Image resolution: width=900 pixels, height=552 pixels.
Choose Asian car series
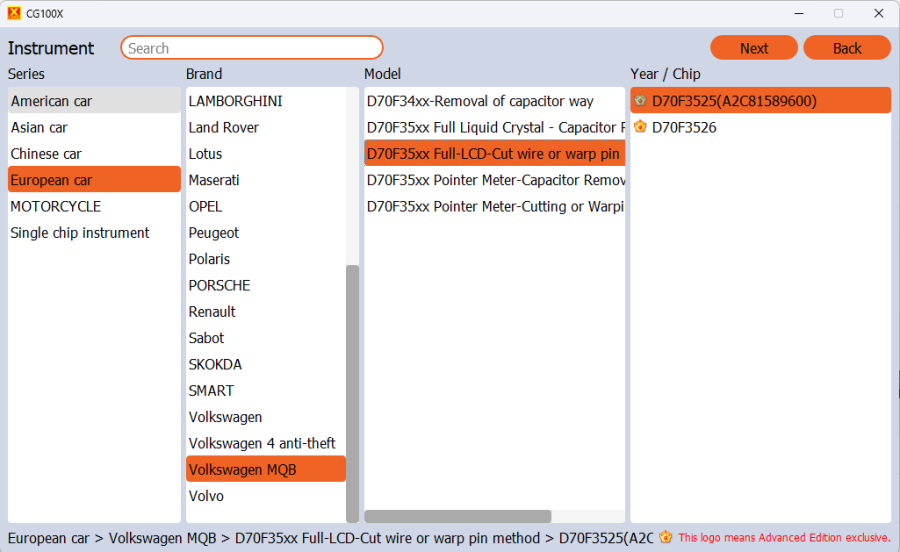pos(39,127)
